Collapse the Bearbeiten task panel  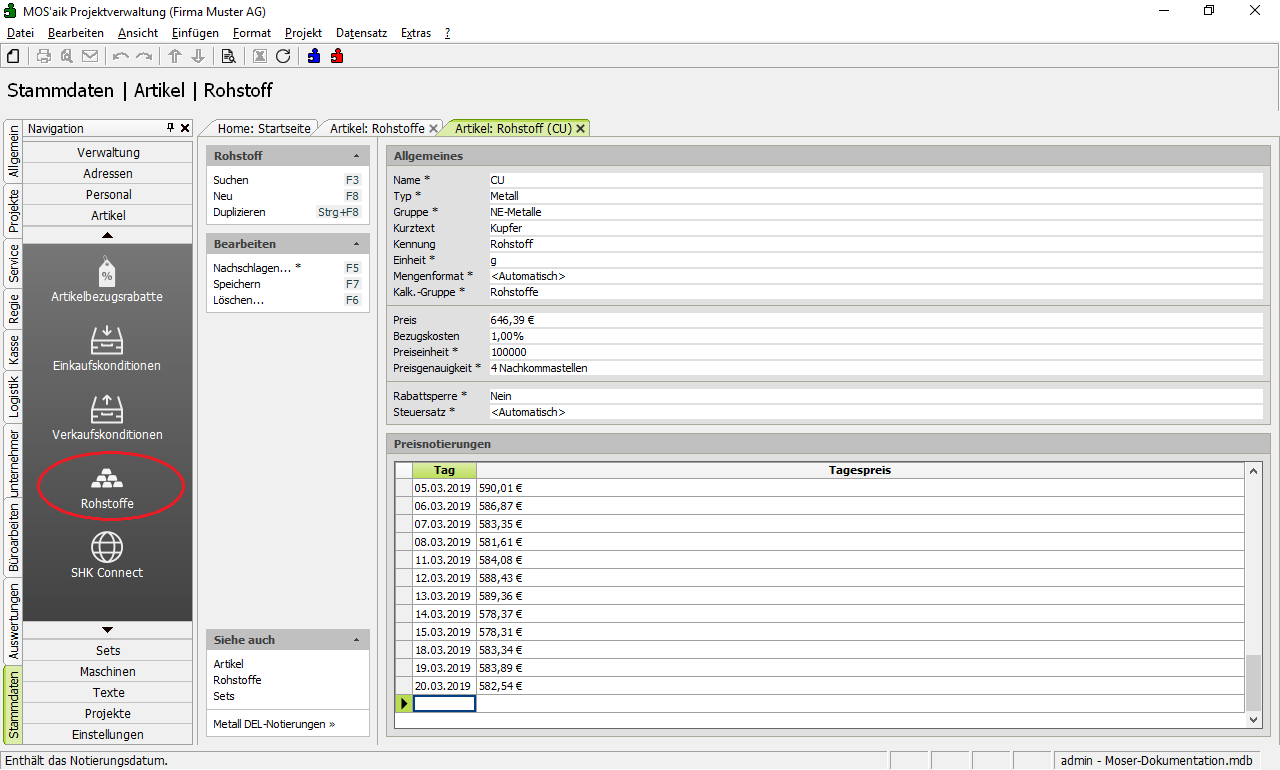(357, 244)
